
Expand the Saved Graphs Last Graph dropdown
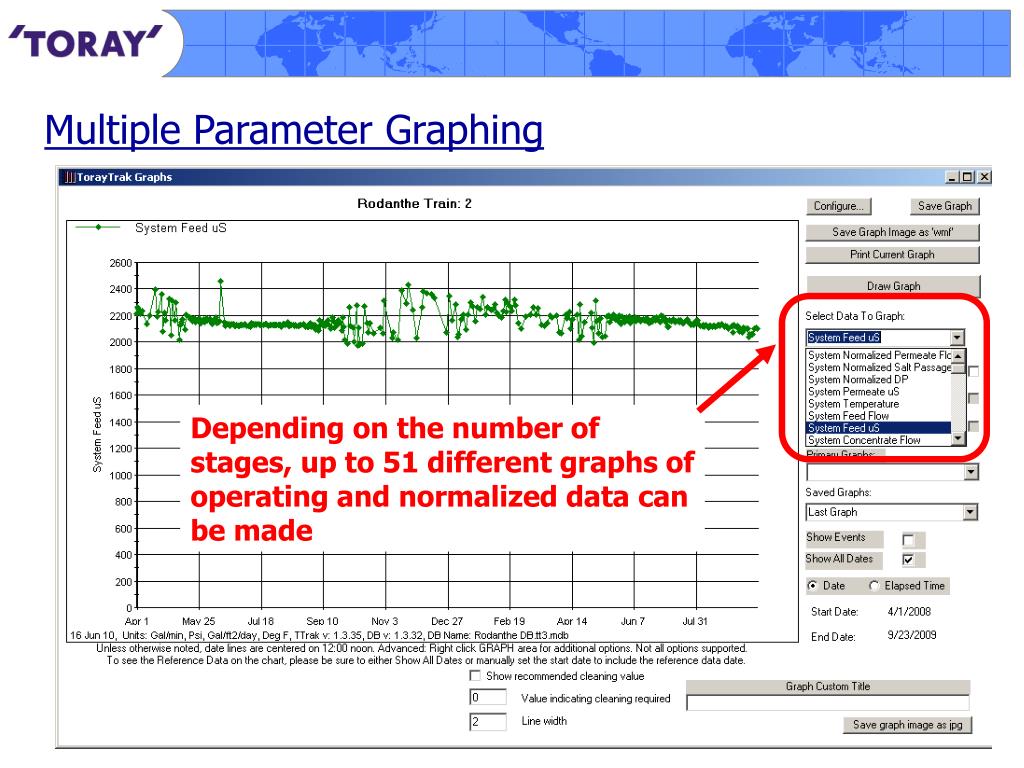click(x=970, y=512)
